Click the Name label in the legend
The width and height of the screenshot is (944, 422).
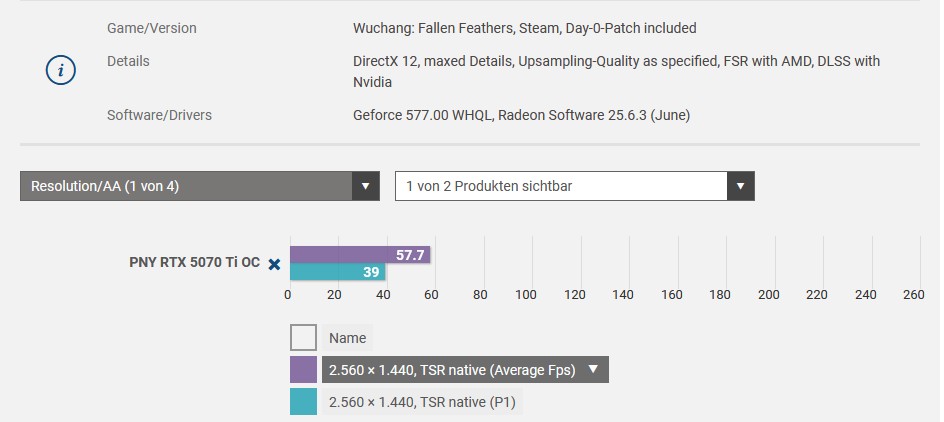tap(347, 338)
